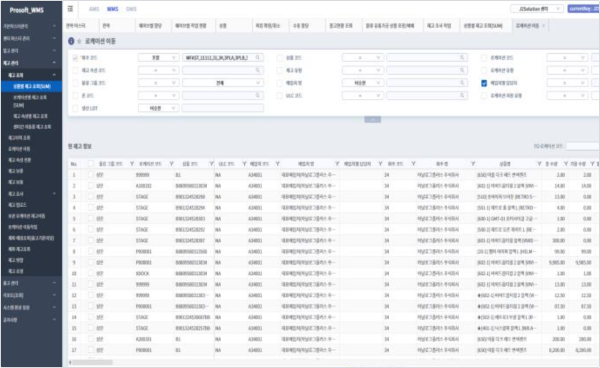Close the last open tab with its x icon
The image size is (600, 368).
click(543, 26)
